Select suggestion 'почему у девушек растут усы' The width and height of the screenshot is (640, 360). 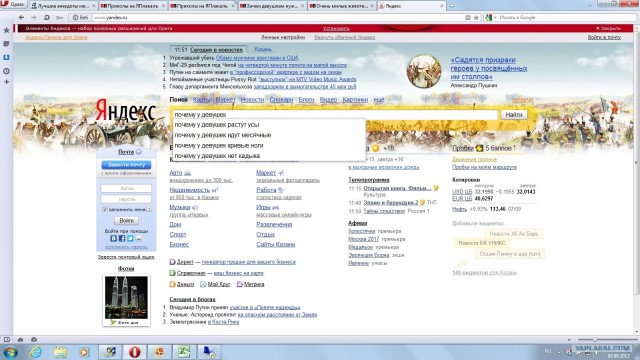click(269, 125)
